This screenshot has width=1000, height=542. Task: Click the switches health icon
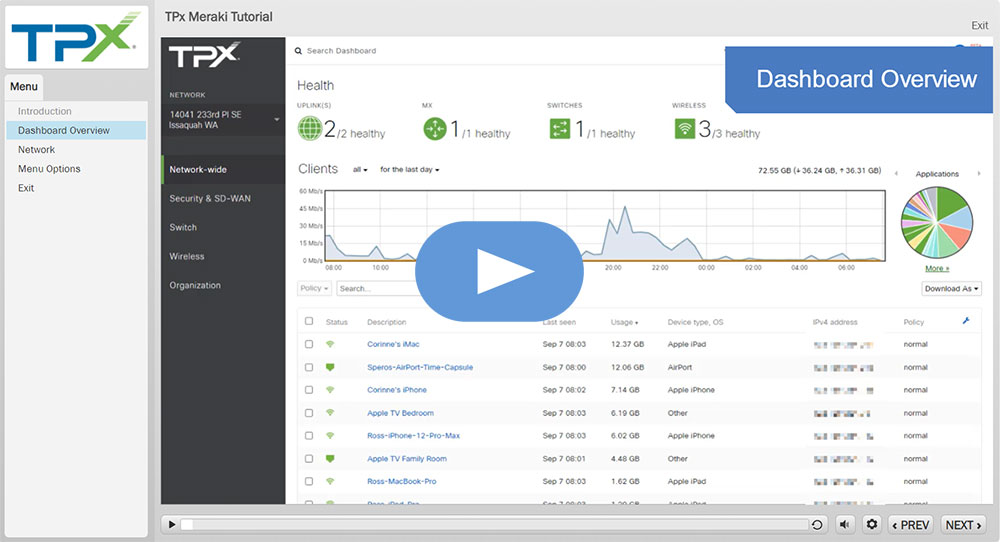559,129
